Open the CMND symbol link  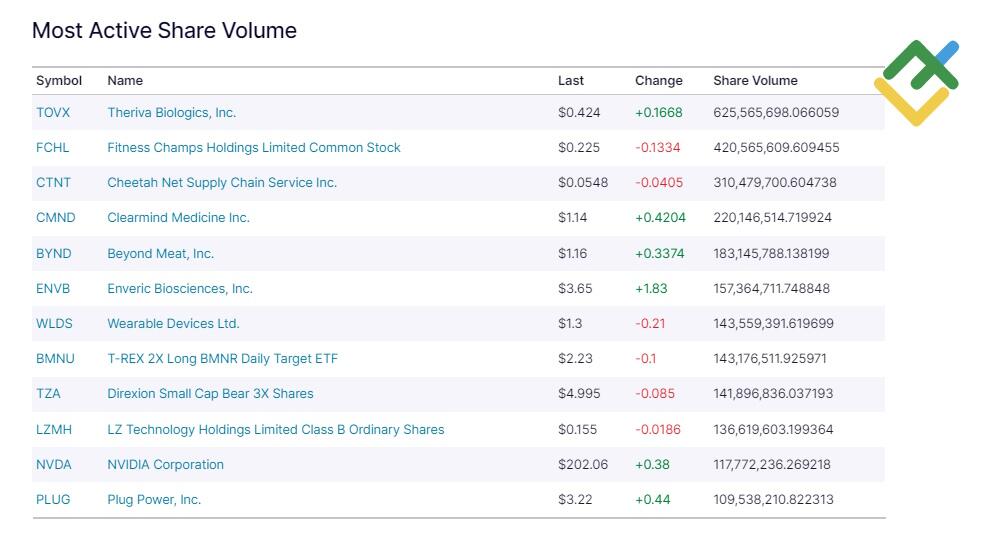point(55,218)
